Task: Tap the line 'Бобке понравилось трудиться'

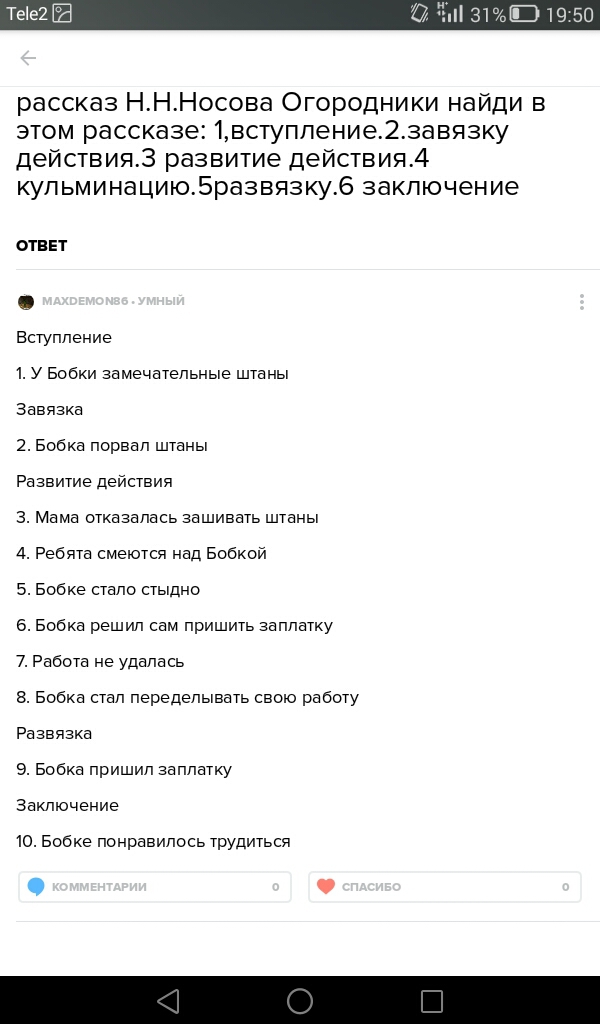Action: click(x=153, y=841)
